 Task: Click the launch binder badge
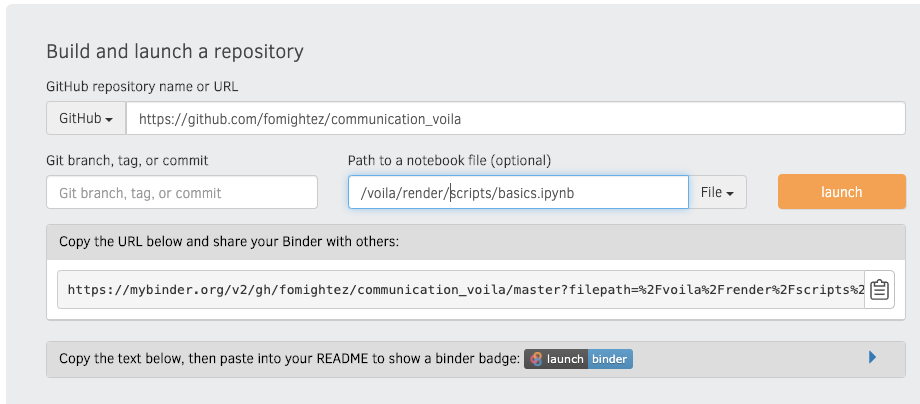coord(579,359)
